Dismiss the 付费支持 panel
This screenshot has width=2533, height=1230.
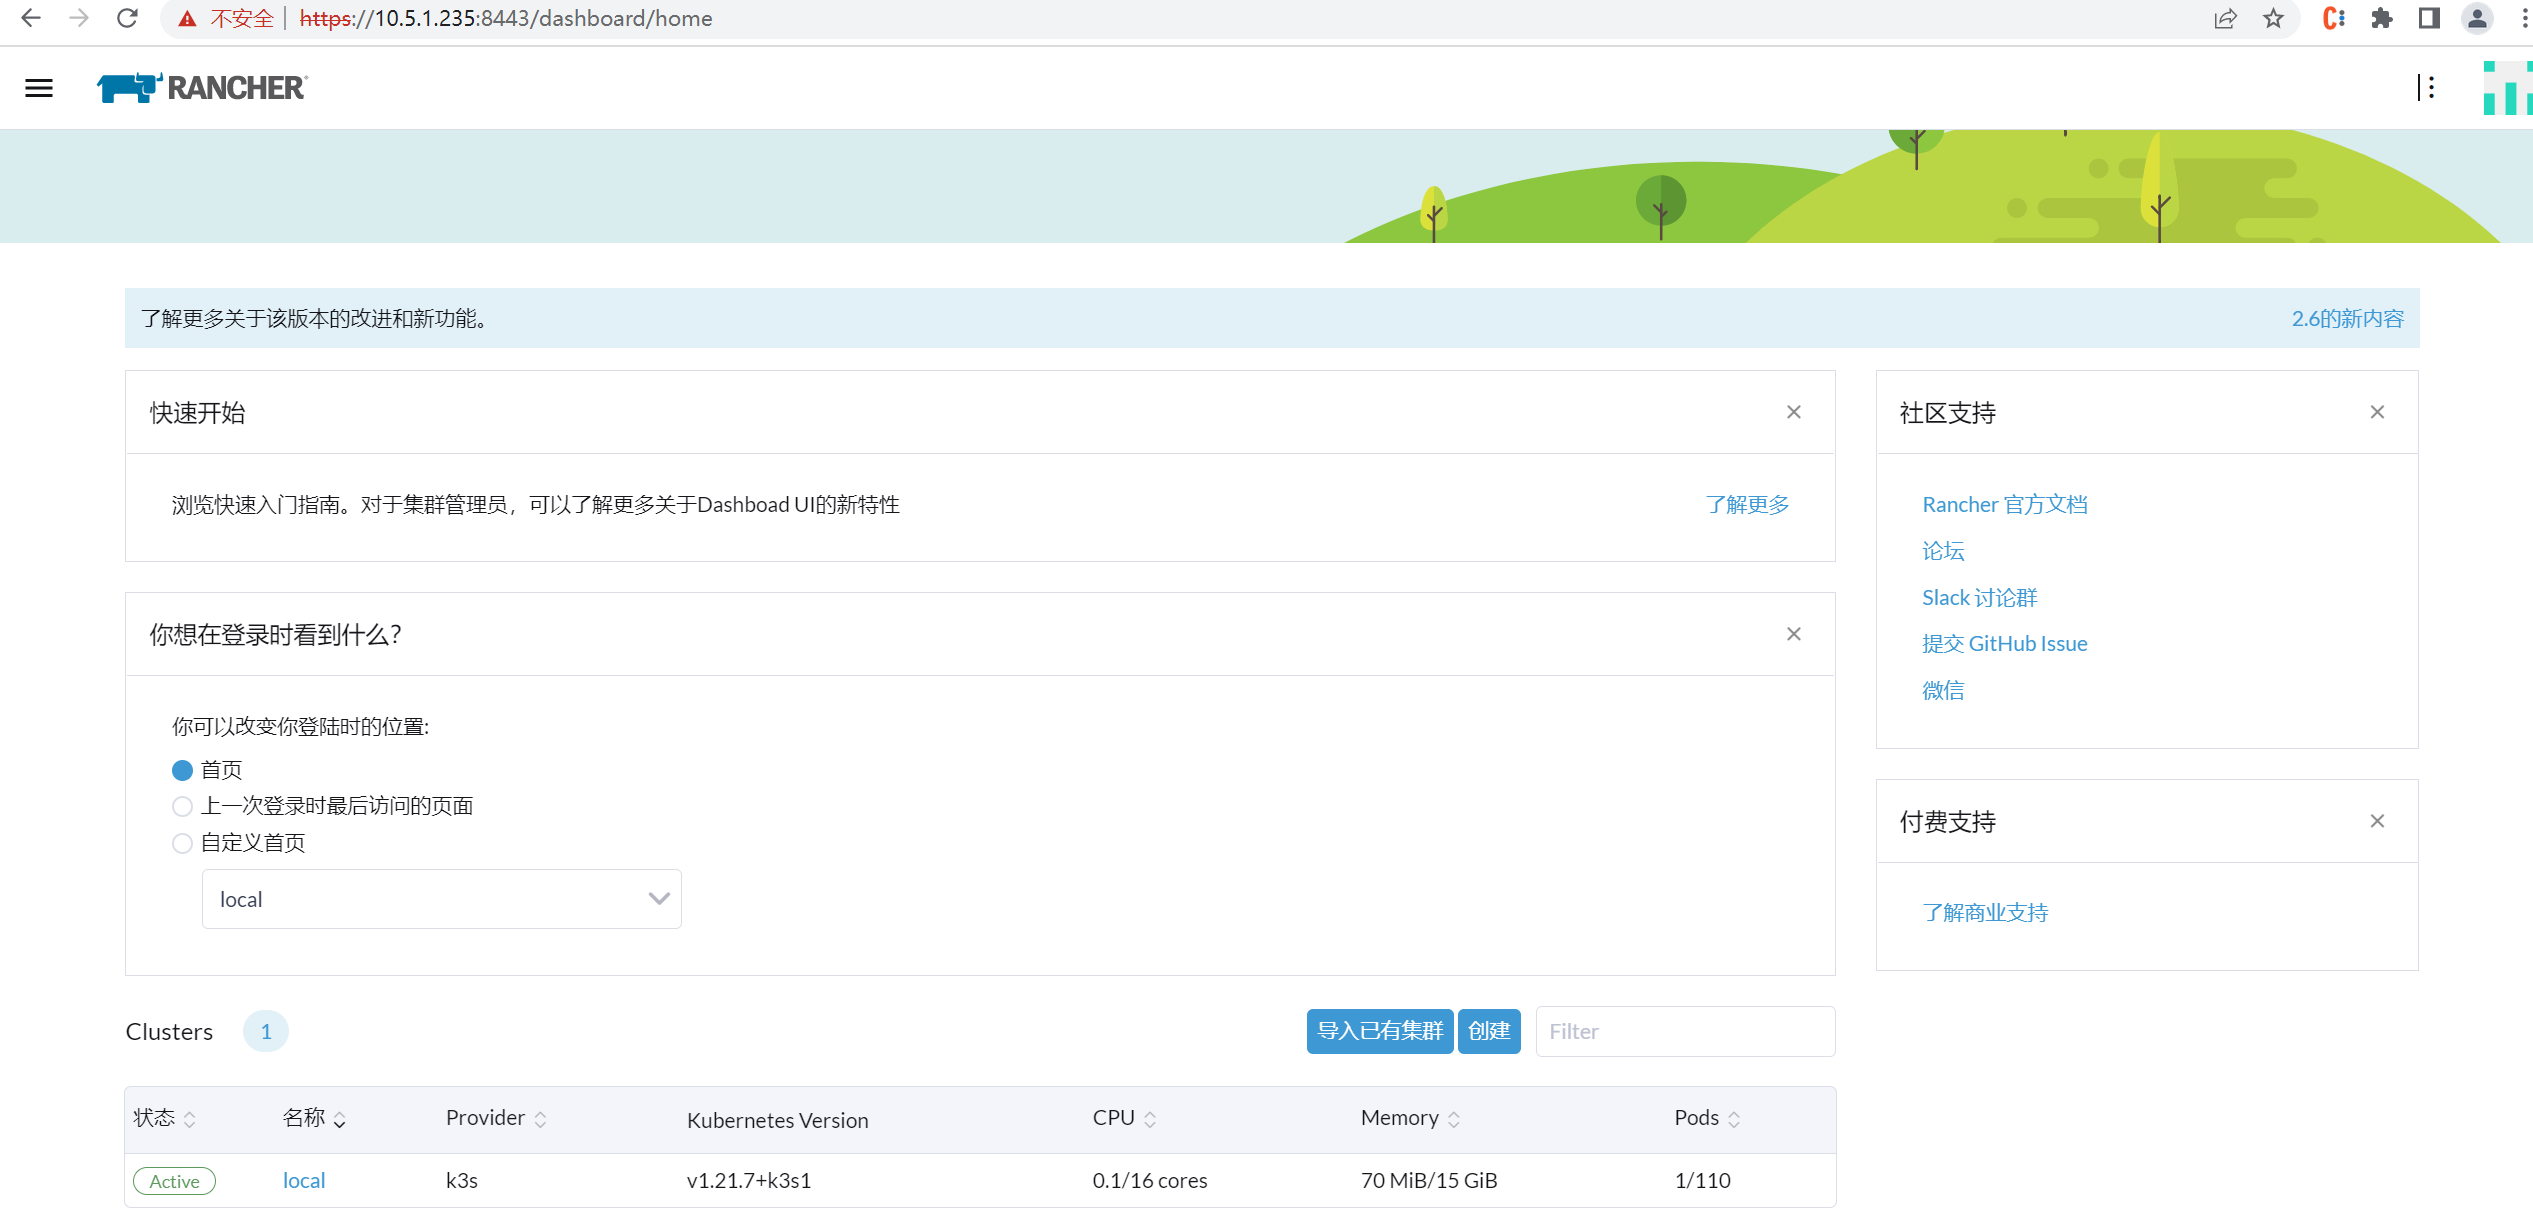pos(2377,821)
